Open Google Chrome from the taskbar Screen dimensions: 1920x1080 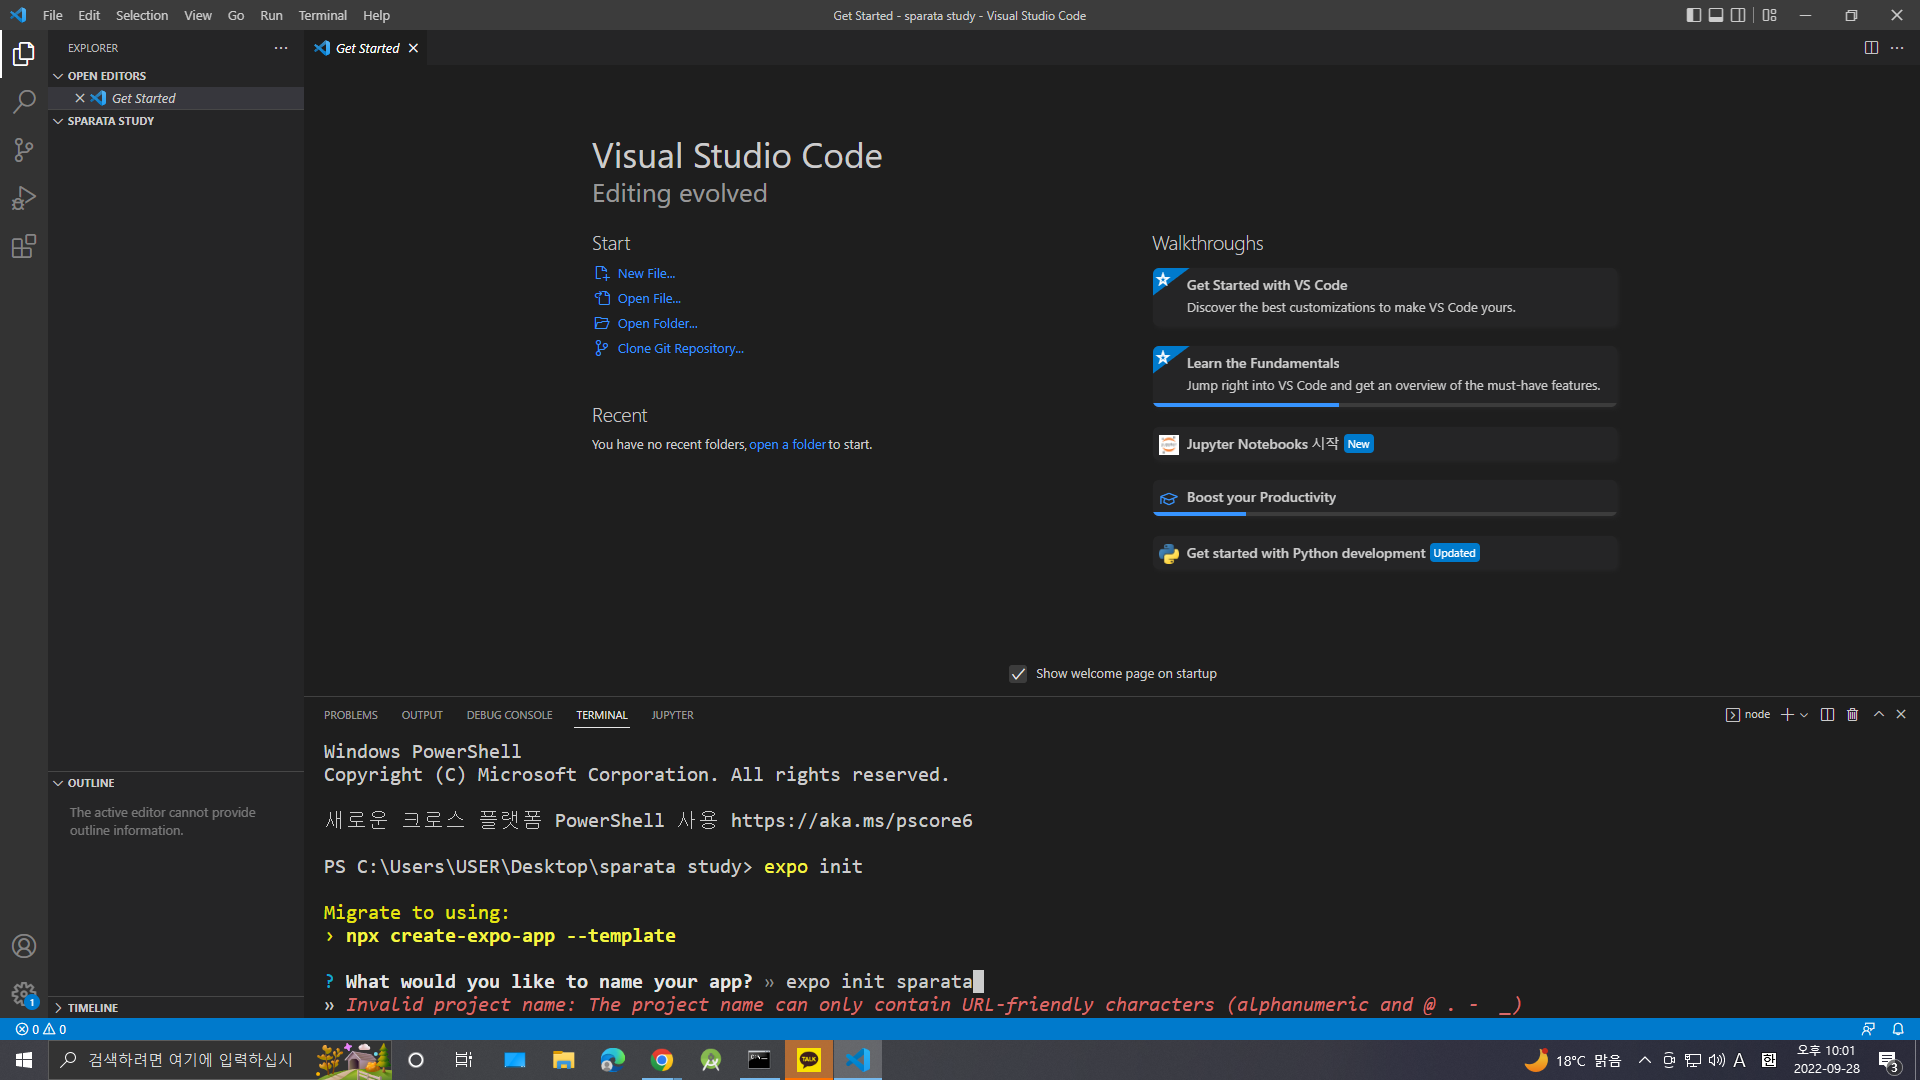662,1060
